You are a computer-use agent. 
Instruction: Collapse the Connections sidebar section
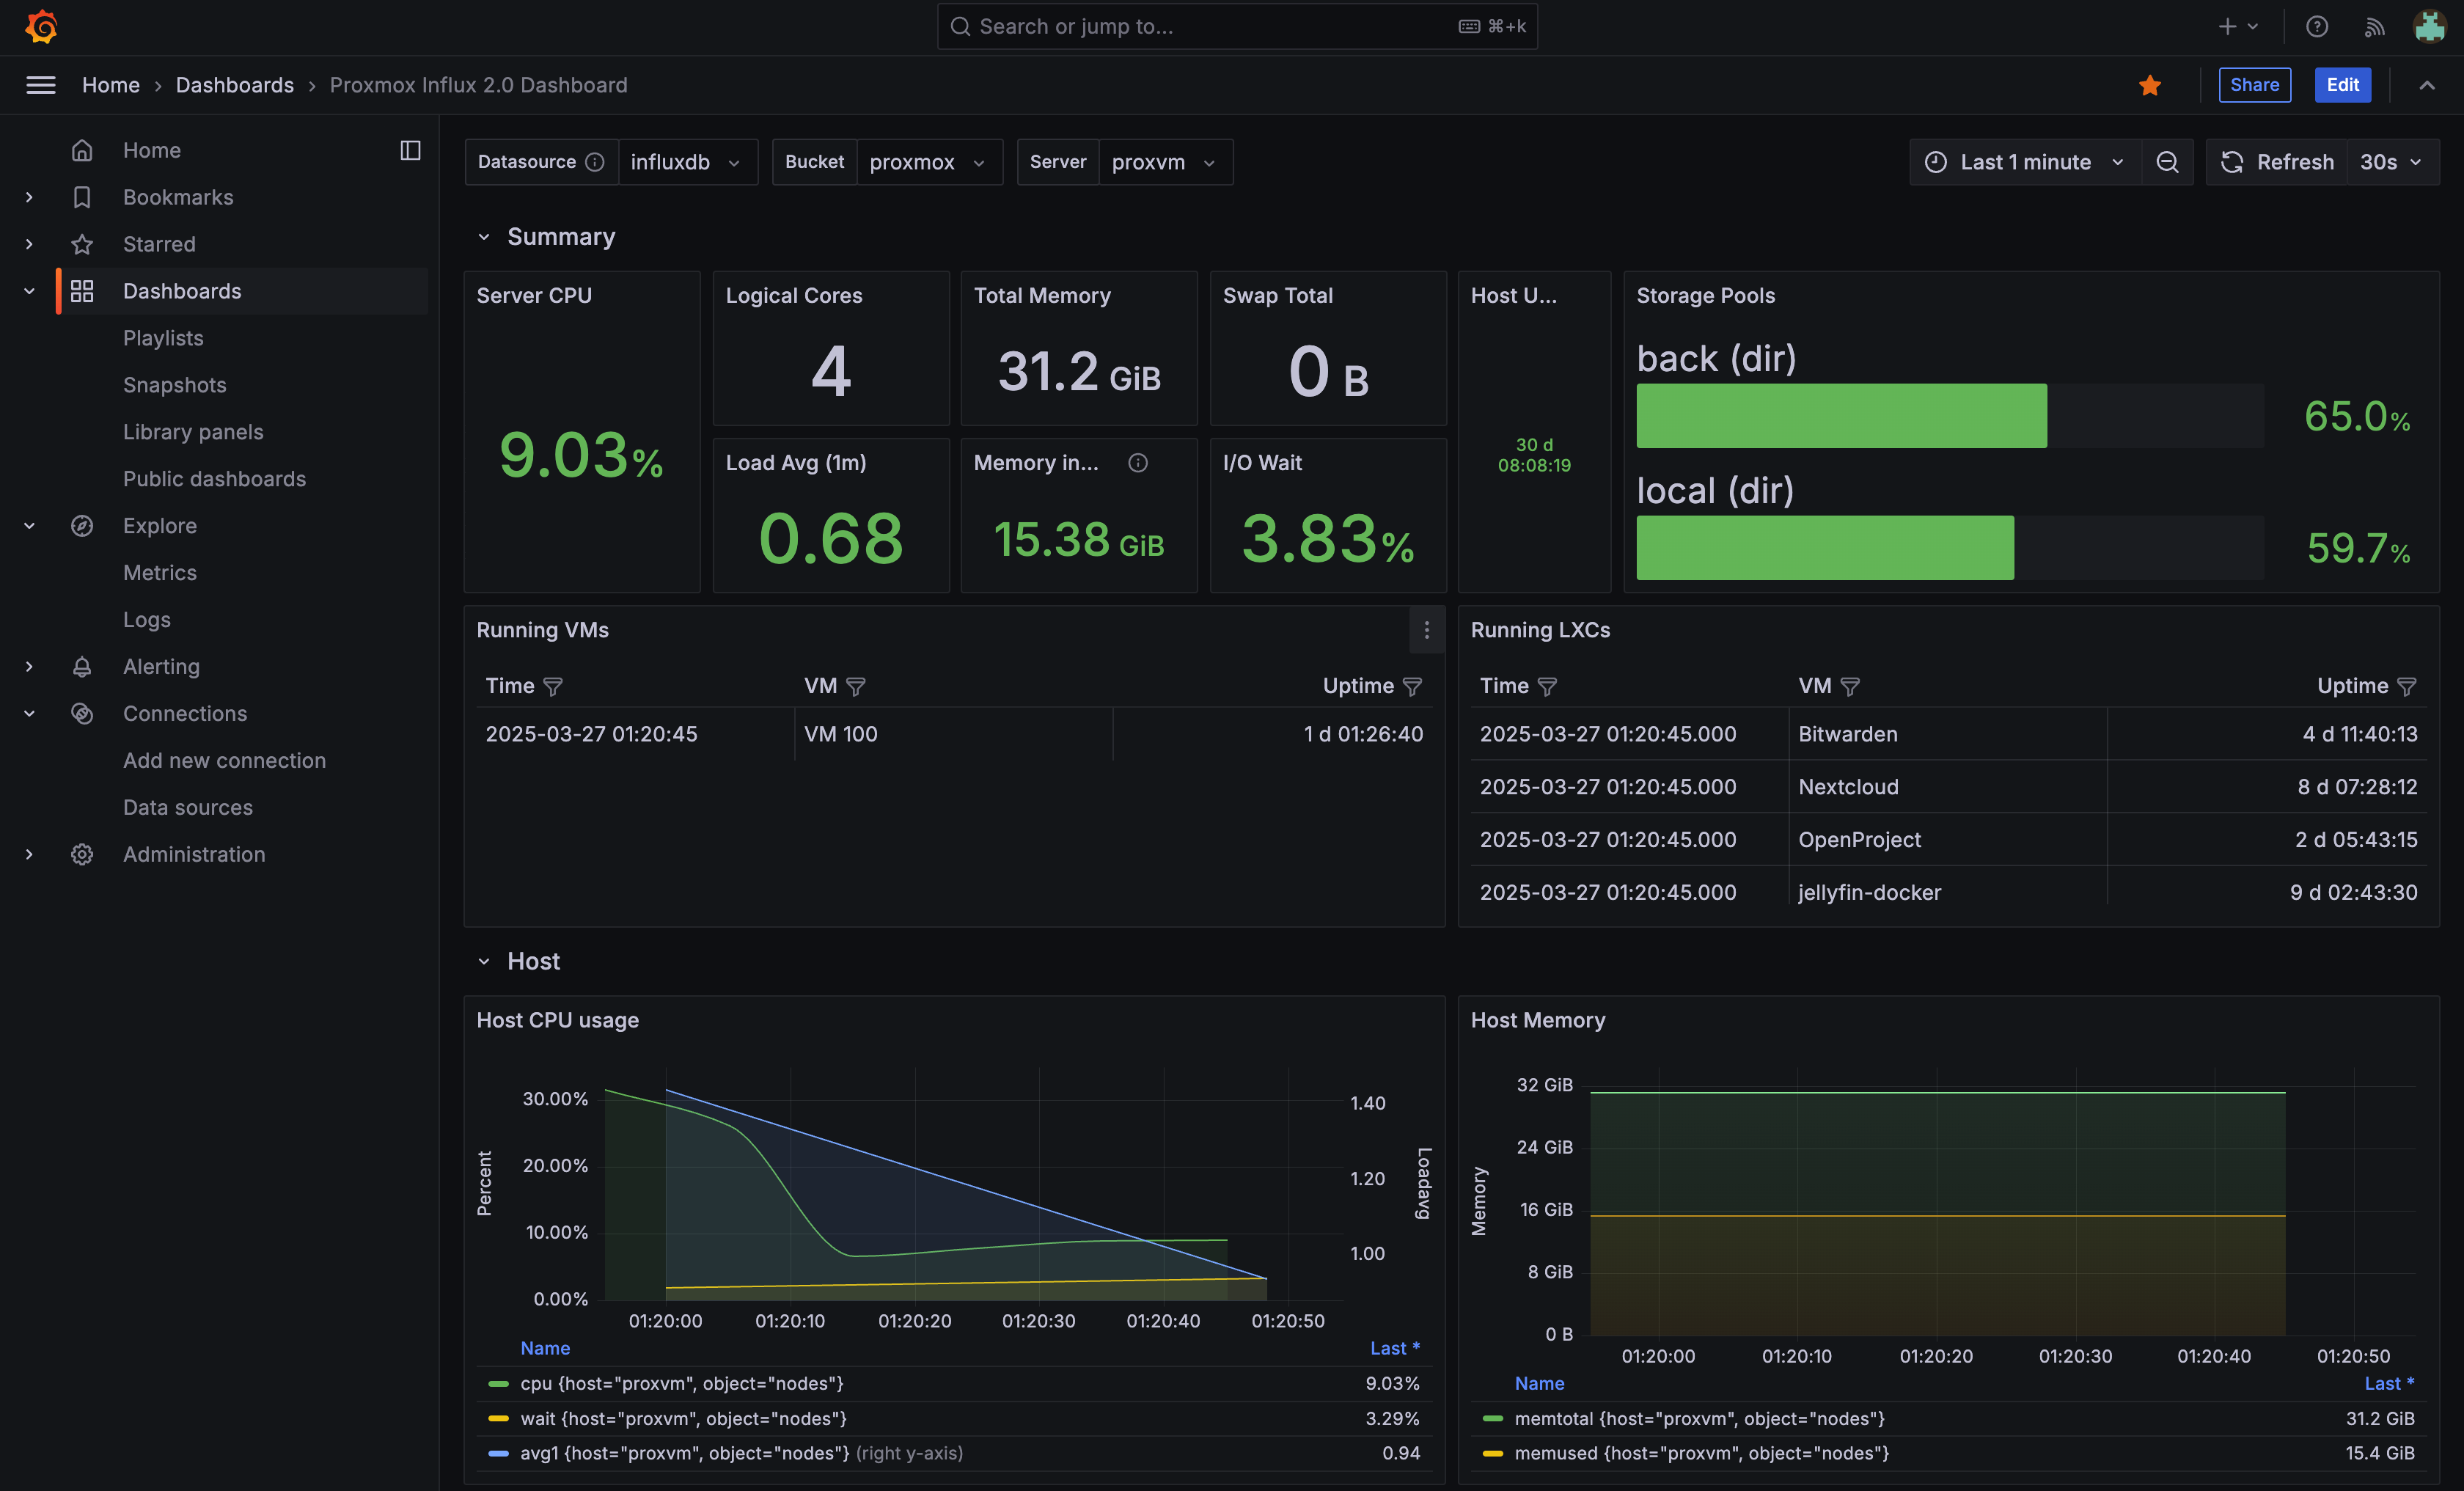pyautogui.click(x=29, y=714)
